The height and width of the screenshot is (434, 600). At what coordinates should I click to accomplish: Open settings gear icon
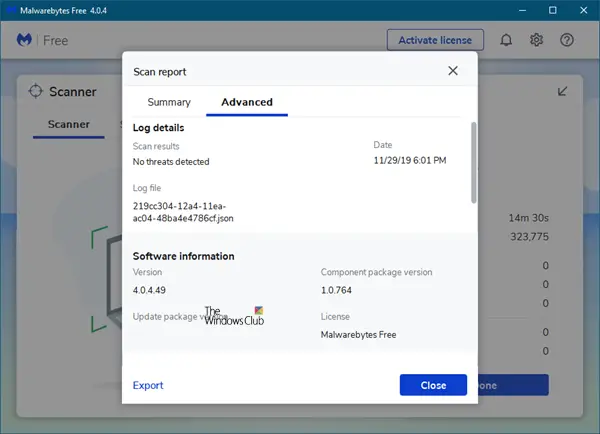point(536,40)
